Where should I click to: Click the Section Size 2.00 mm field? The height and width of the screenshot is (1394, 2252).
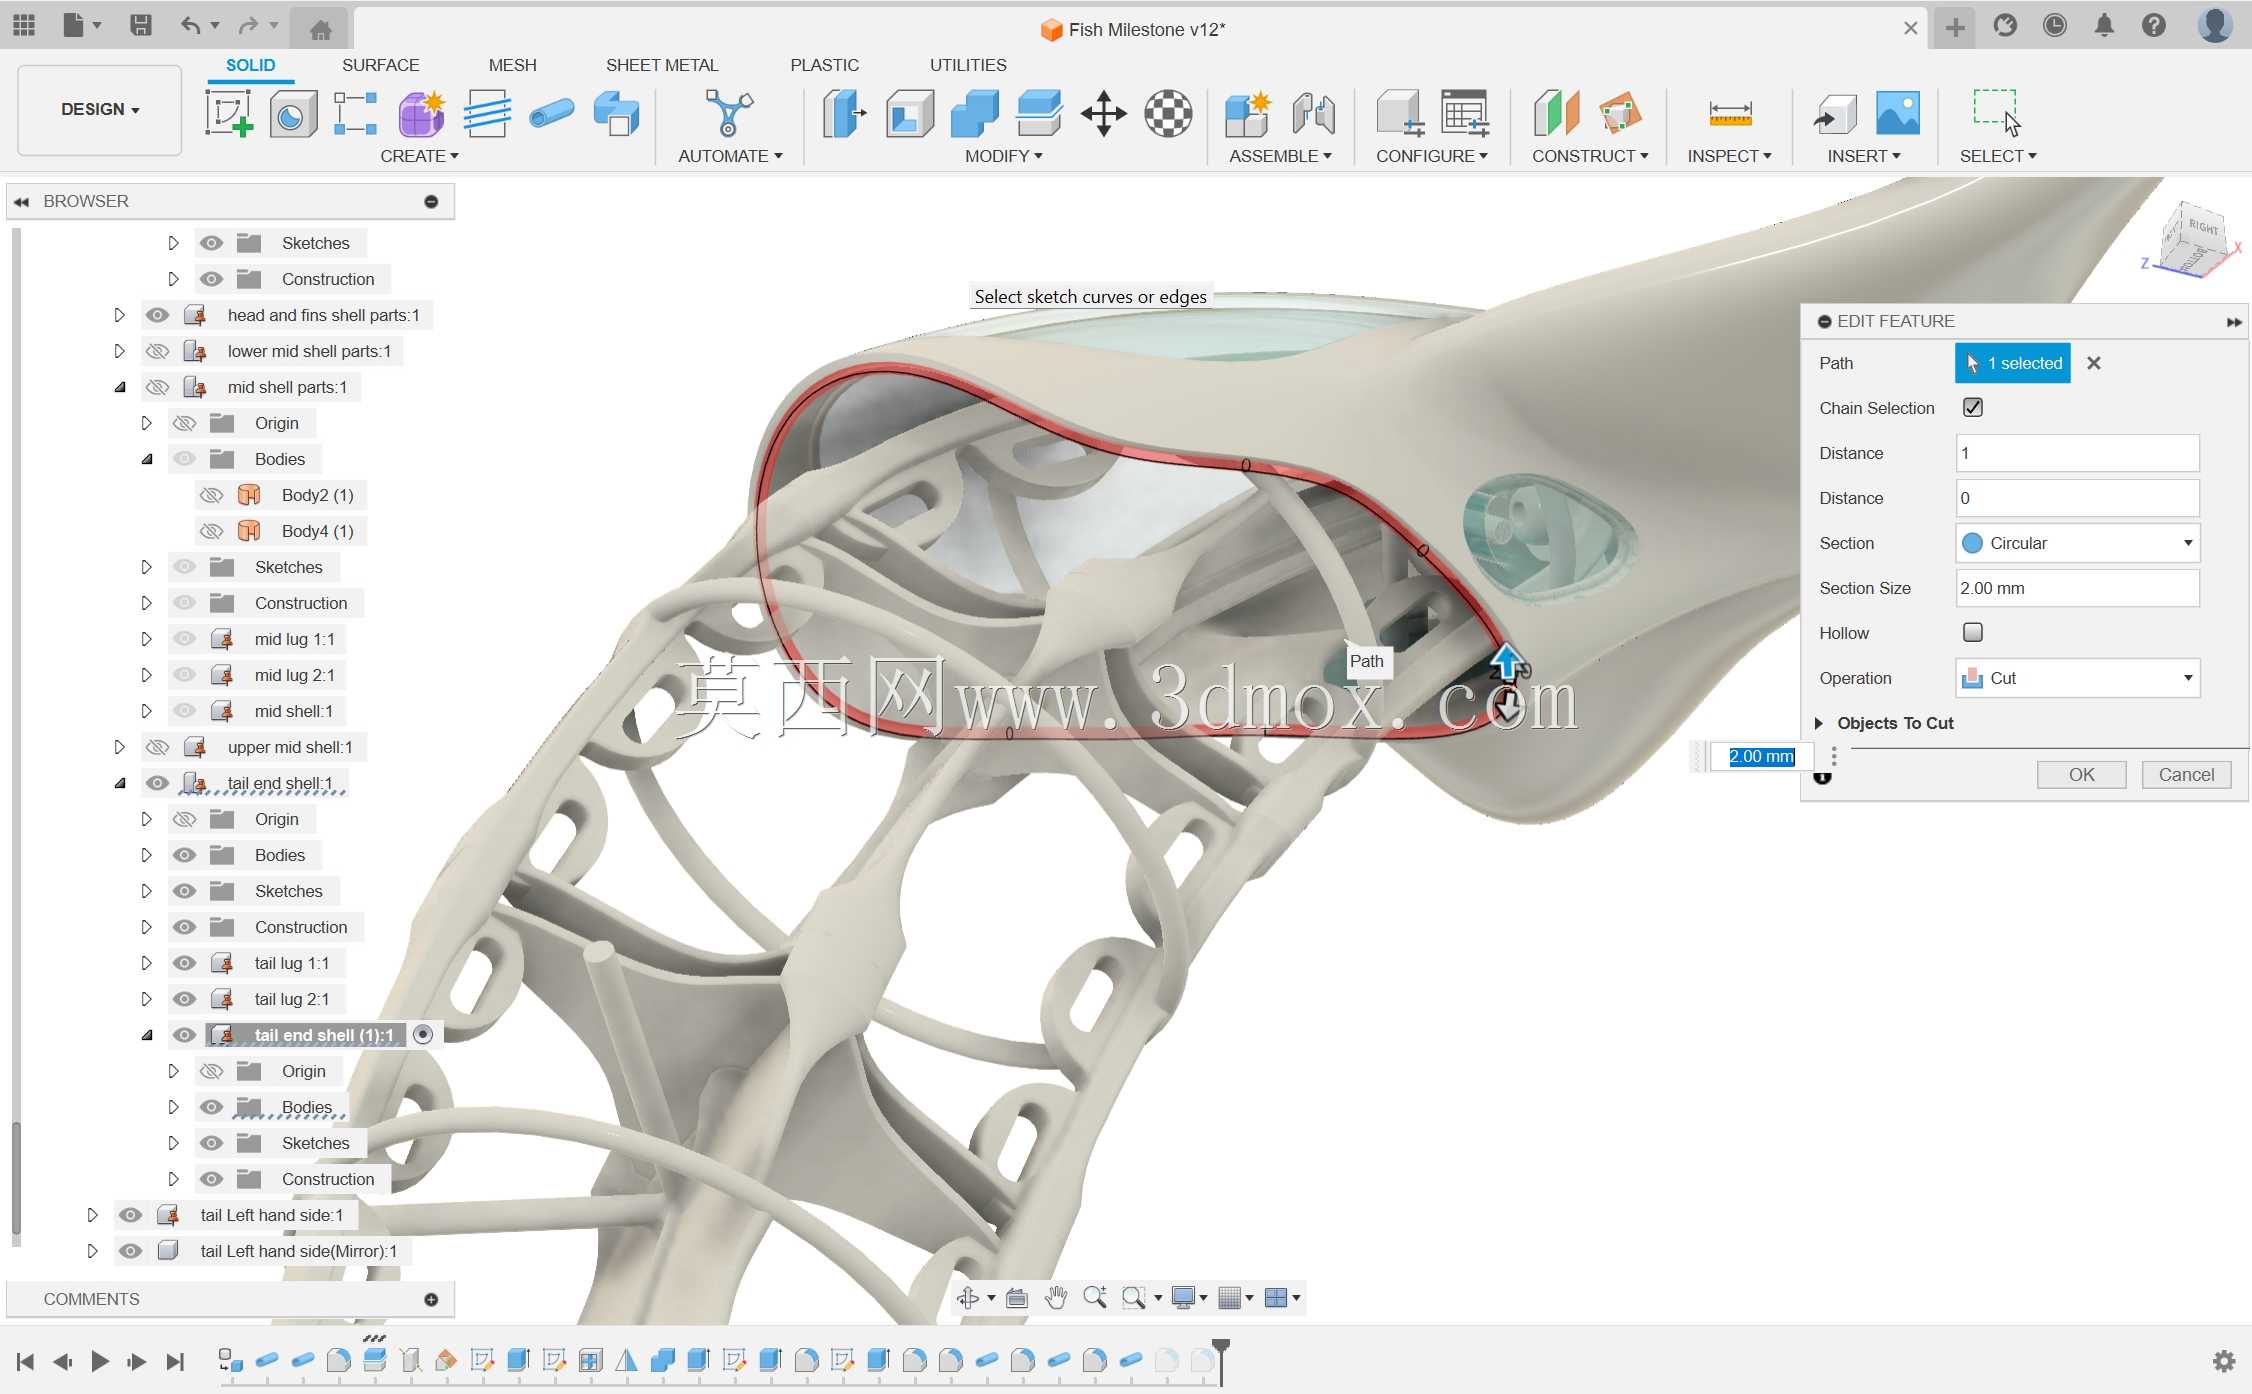pos(2077,588)
